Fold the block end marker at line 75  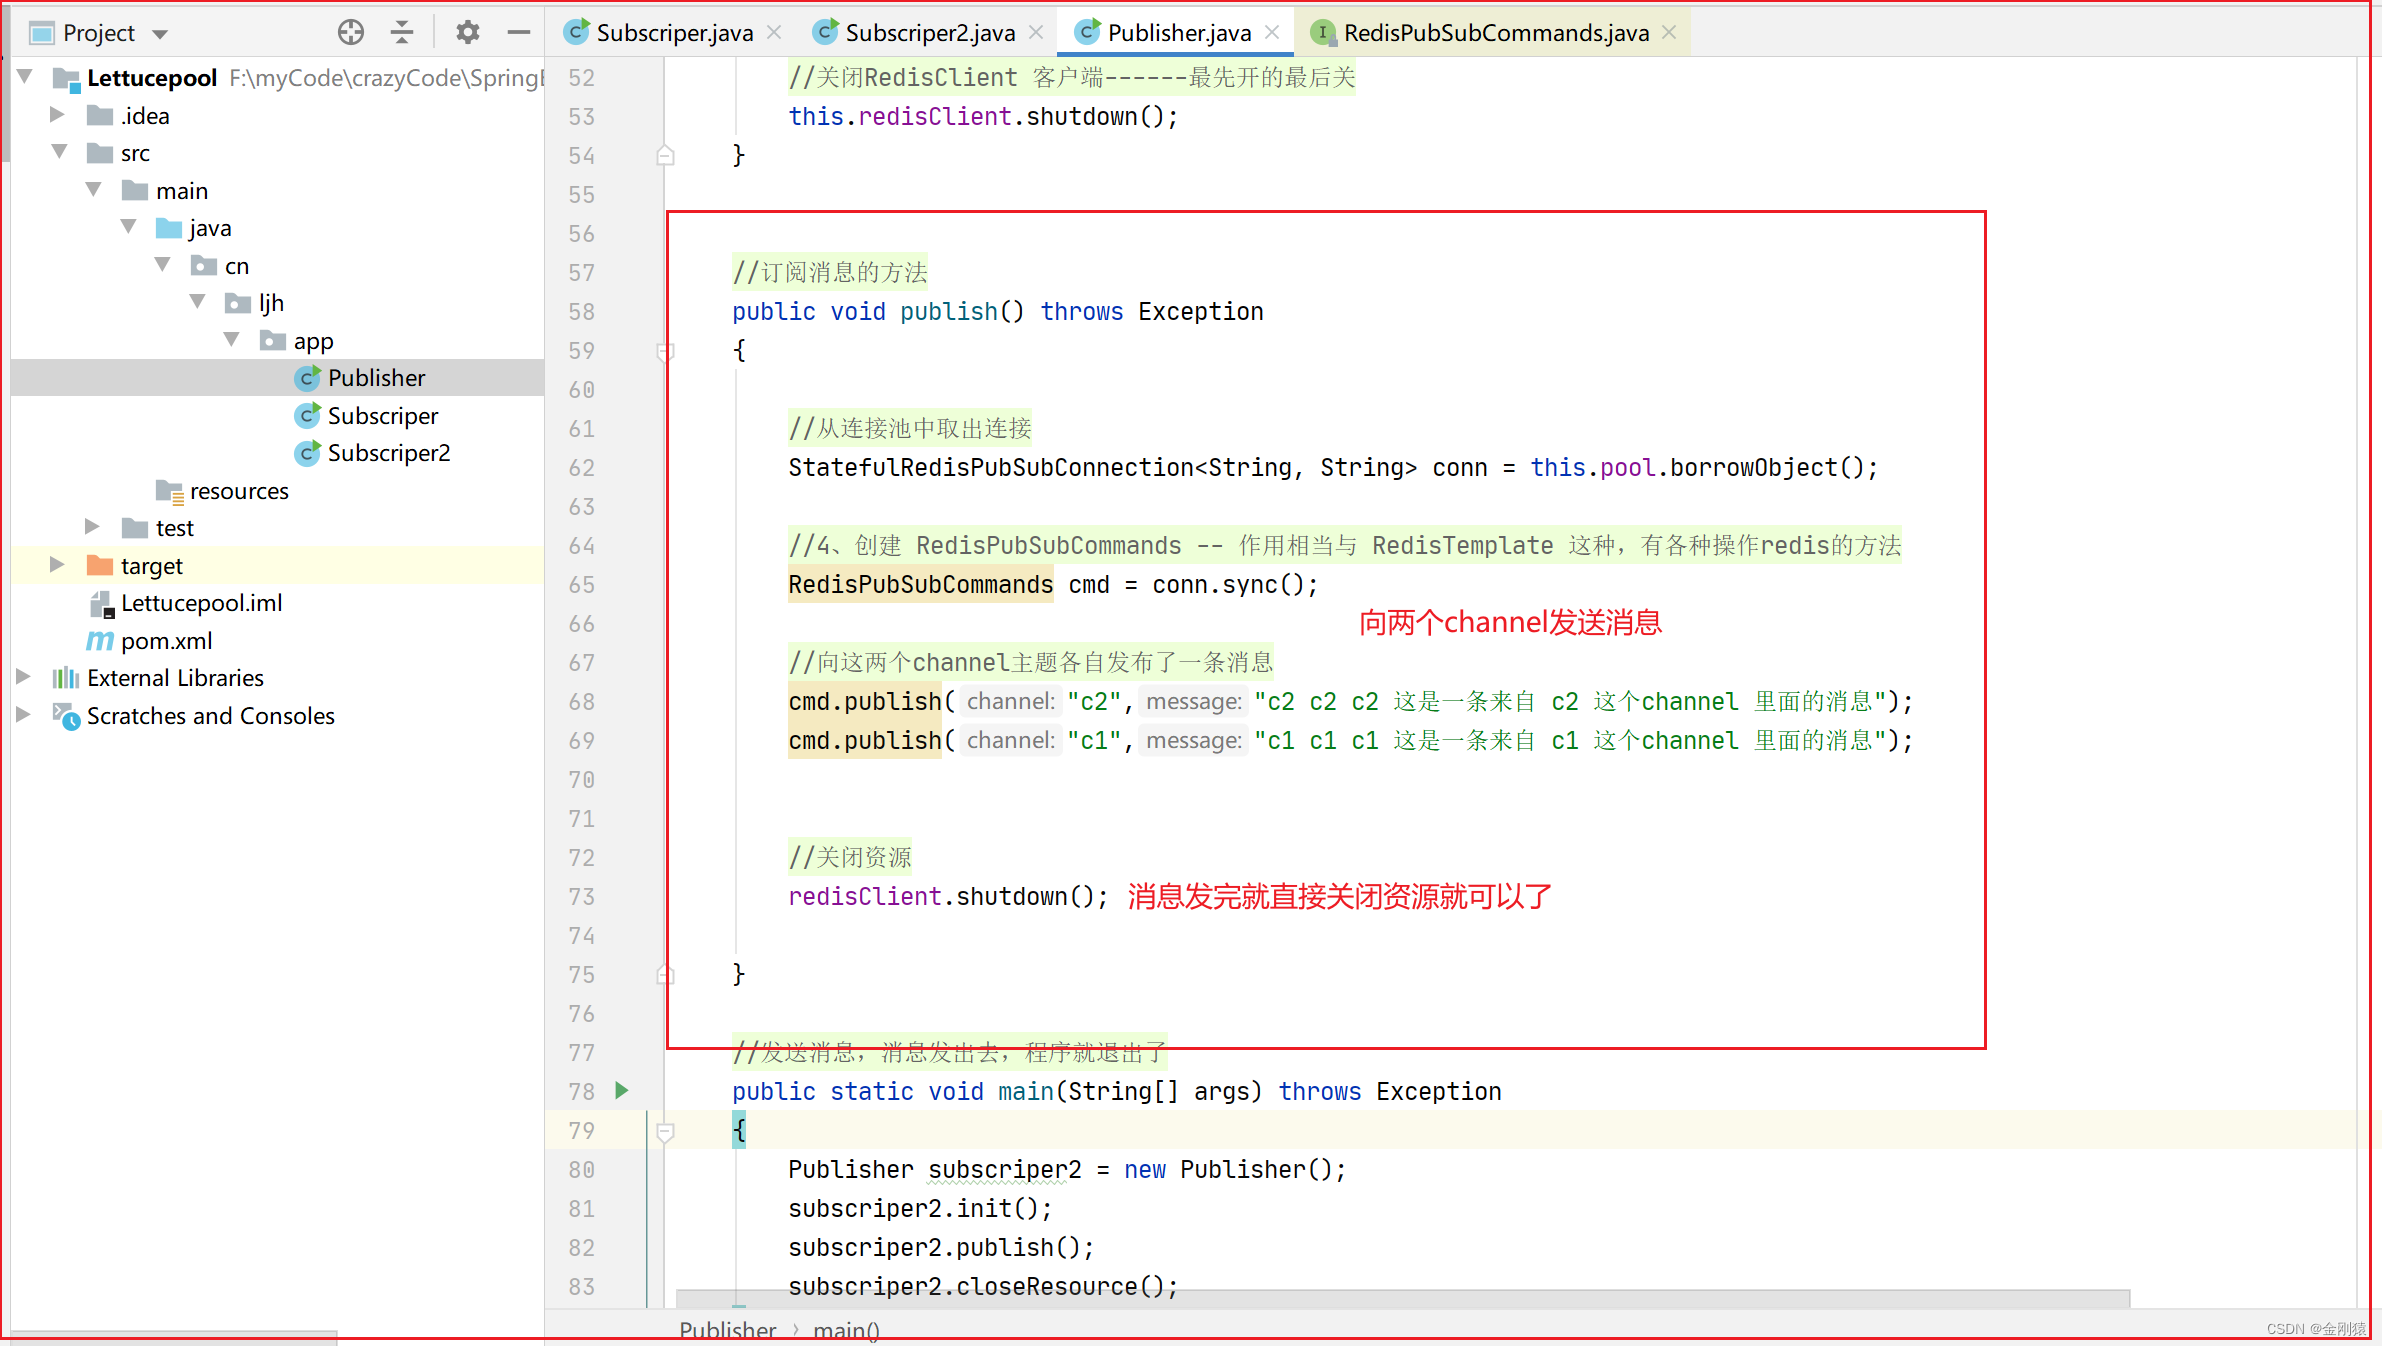[665, 975]
